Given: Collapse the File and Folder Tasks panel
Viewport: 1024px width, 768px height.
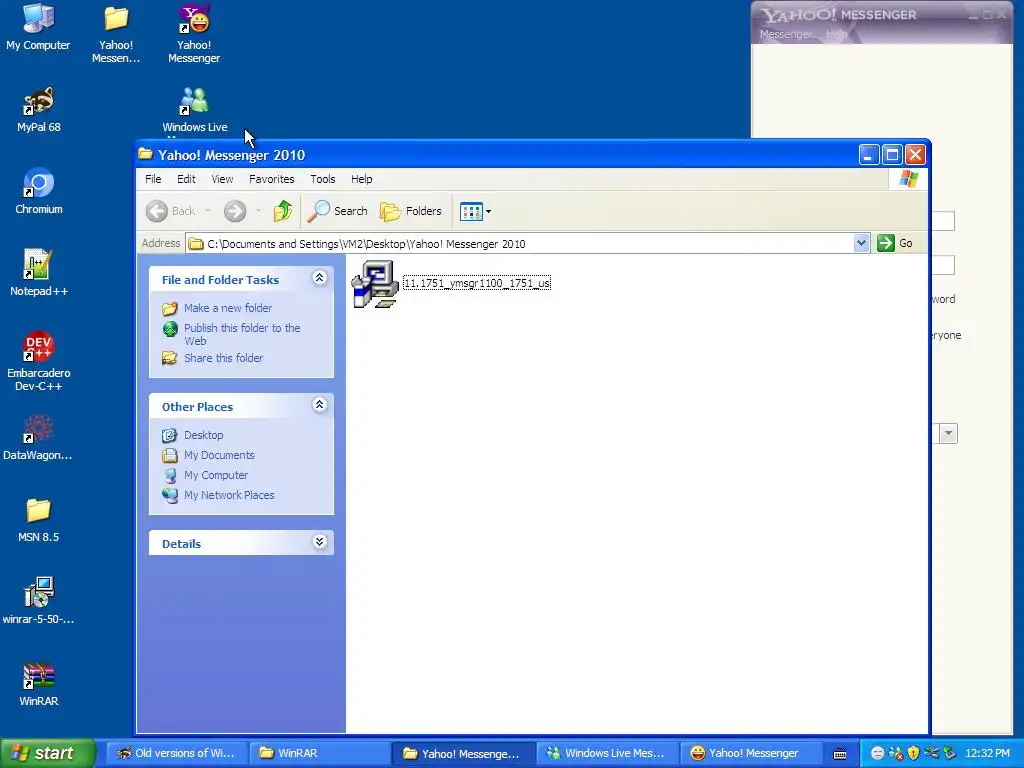Looking at the screenshot, I should click(319, 278).
